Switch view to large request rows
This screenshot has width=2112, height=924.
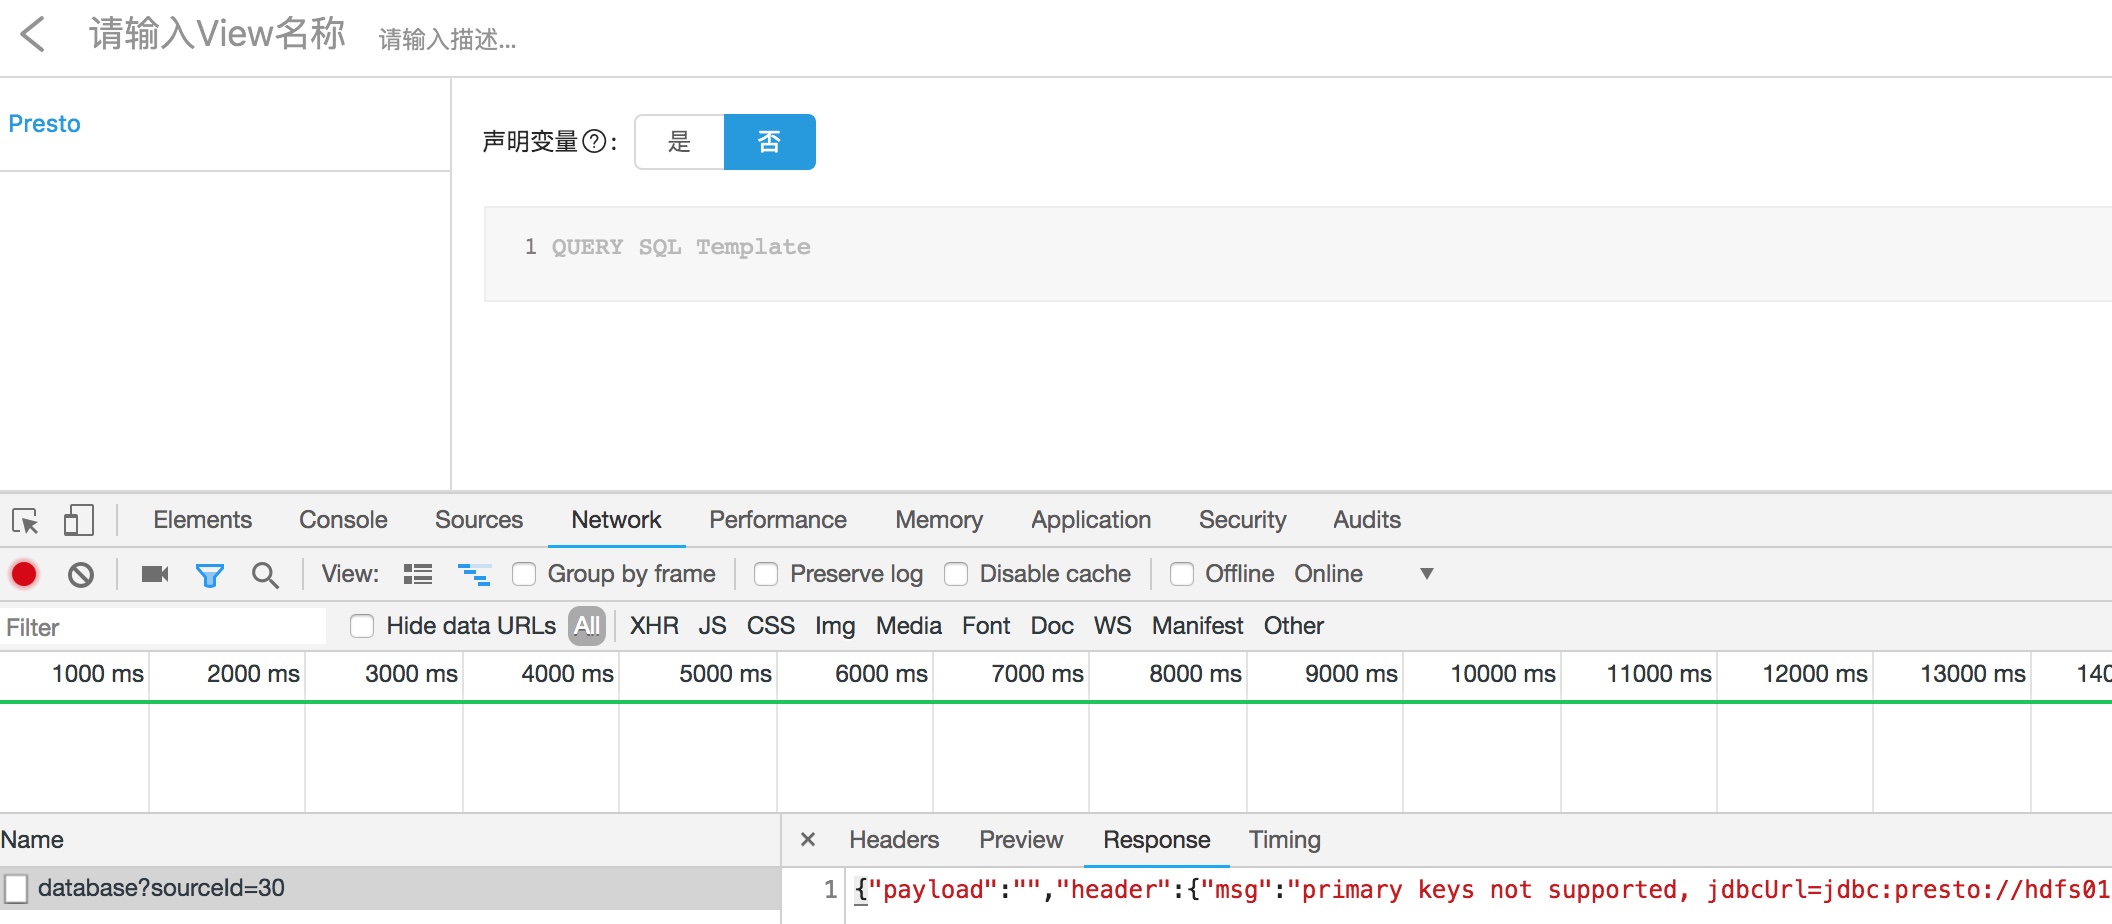point(474,574)
